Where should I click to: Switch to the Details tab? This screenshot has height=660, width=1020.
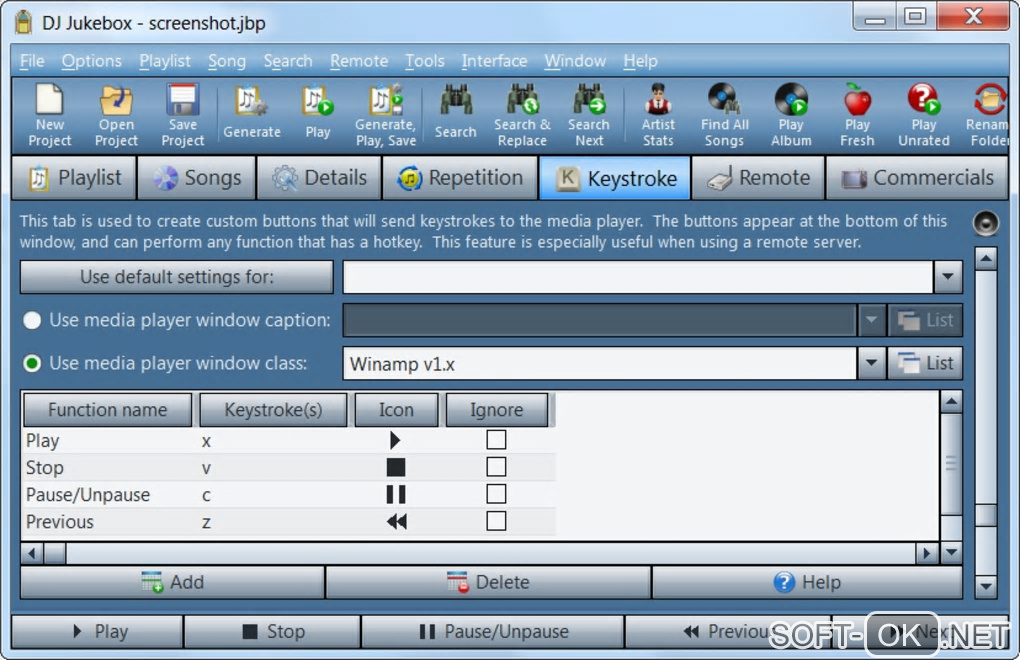[x=319, y=178]
